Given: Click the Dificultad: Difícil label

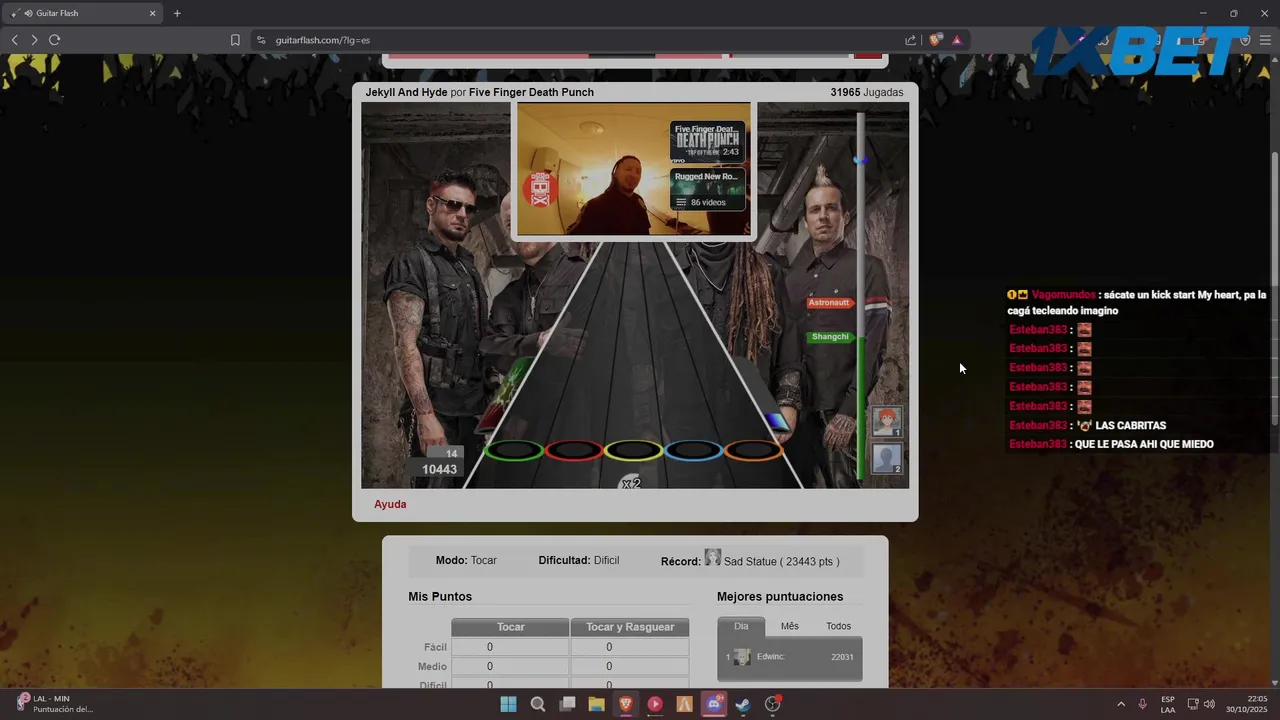Looking at the screenshot, I should pos(579,560).
